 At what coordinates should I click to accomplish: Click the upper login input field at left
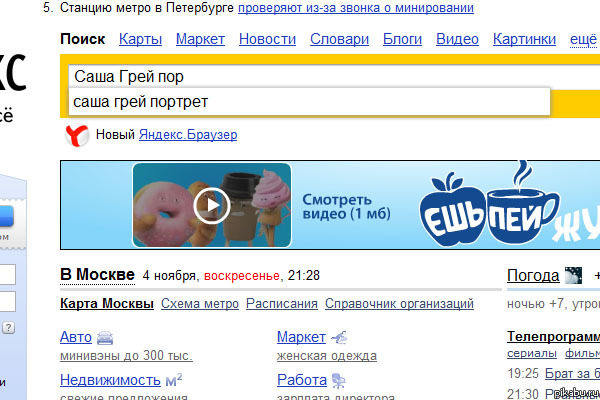[7, 274]
